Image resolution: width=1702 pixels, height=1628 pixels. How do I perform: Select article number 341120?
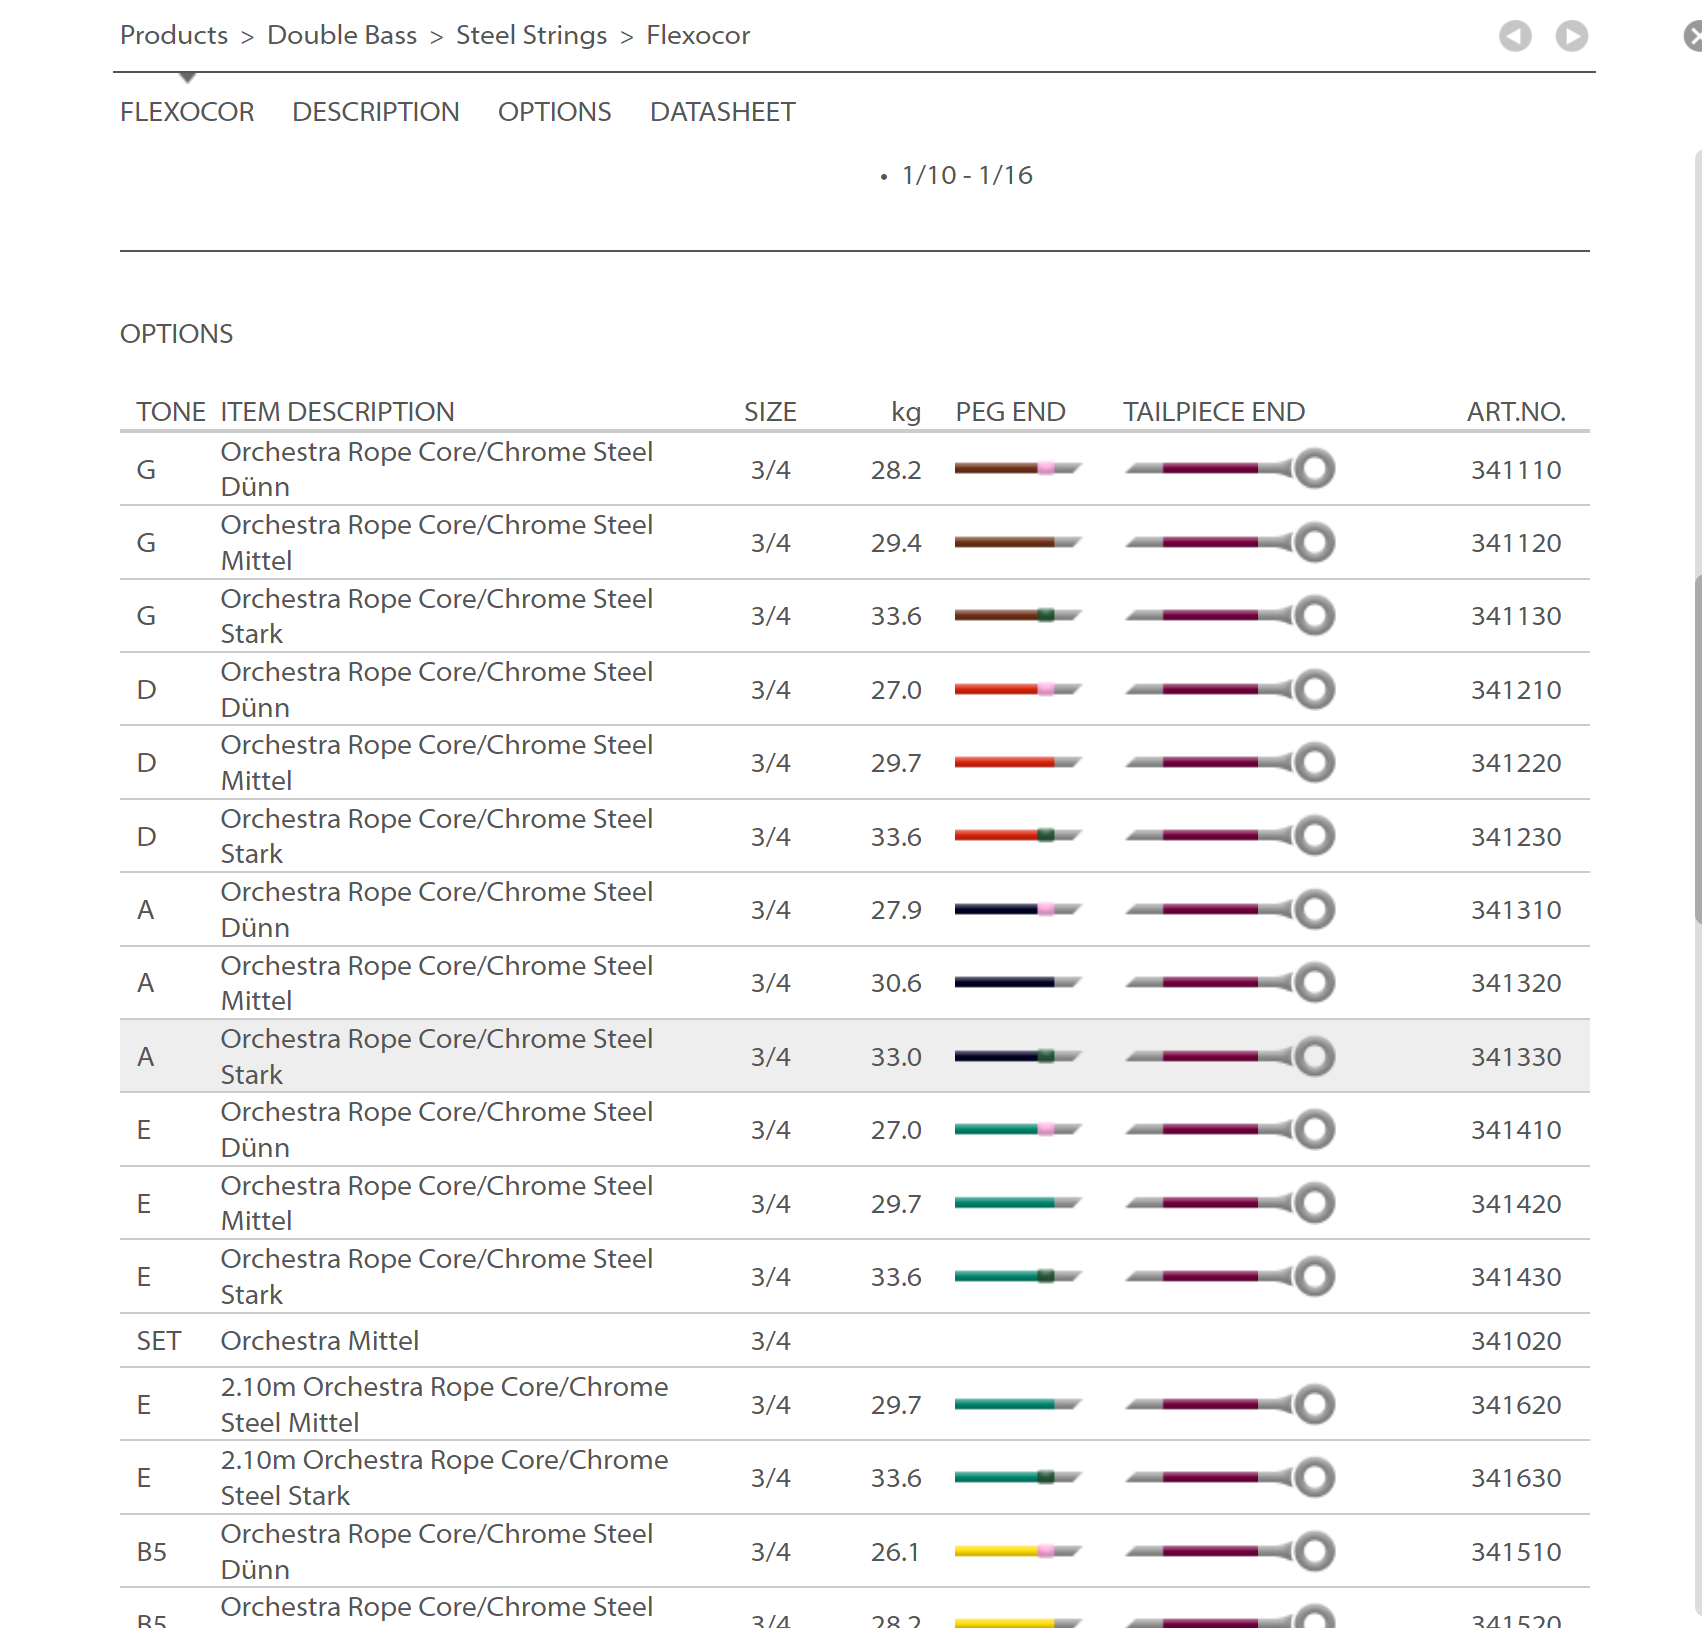click(1516, 543)
